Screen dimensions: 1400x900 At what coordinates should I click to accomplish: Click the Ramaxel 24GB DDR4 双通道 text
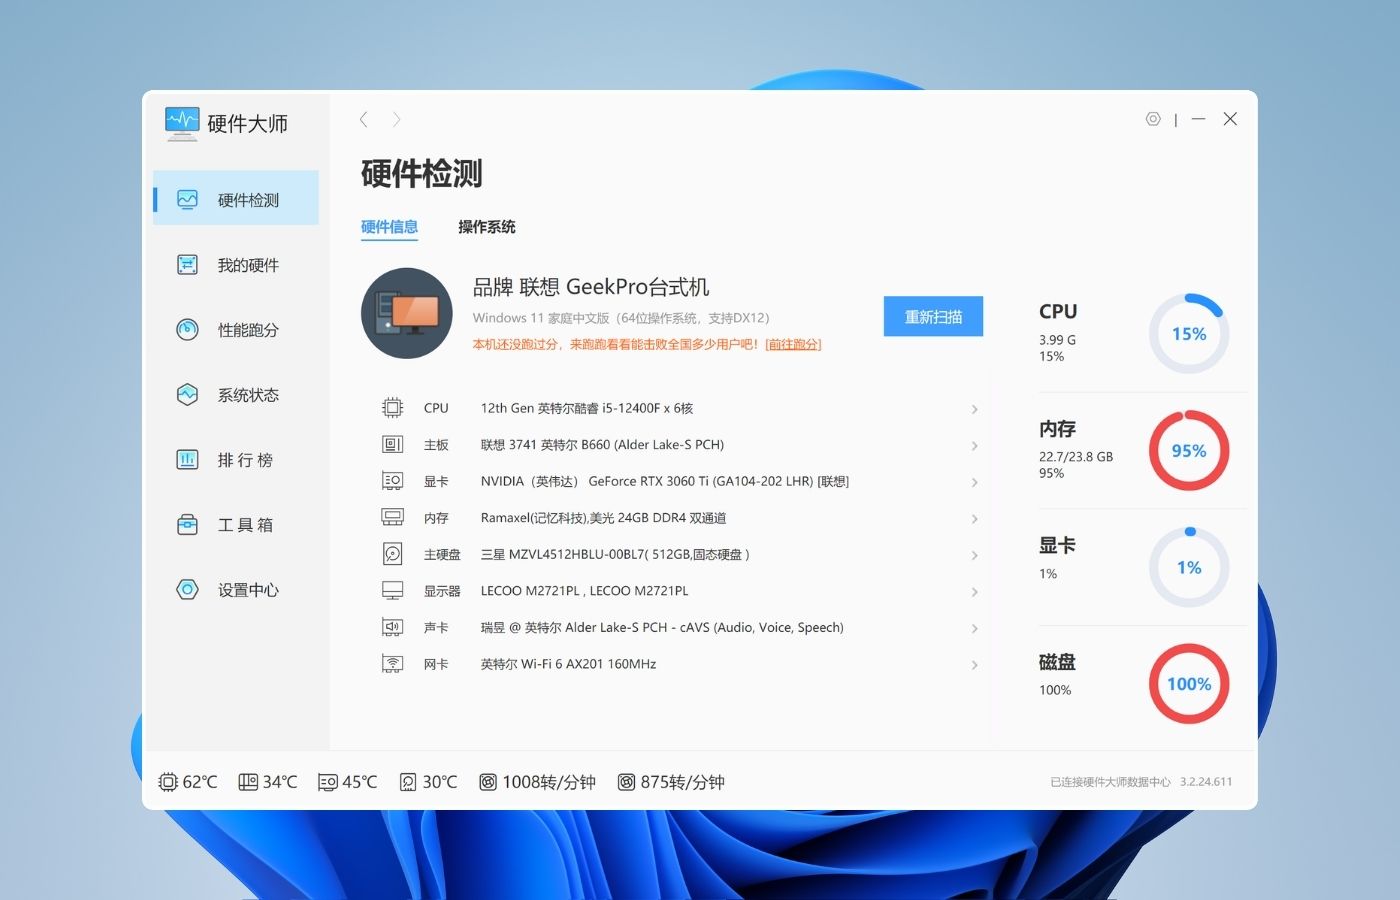tap(603, 518)
